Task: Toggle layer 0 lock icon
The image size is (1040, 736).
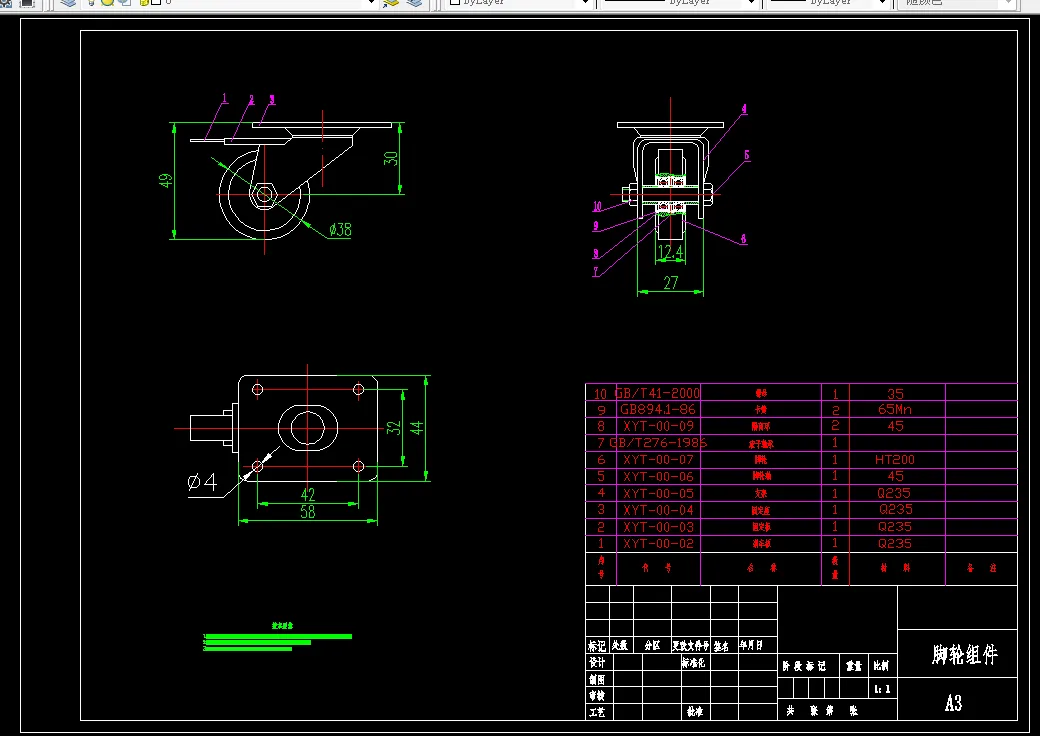Action: click(144, 3)
